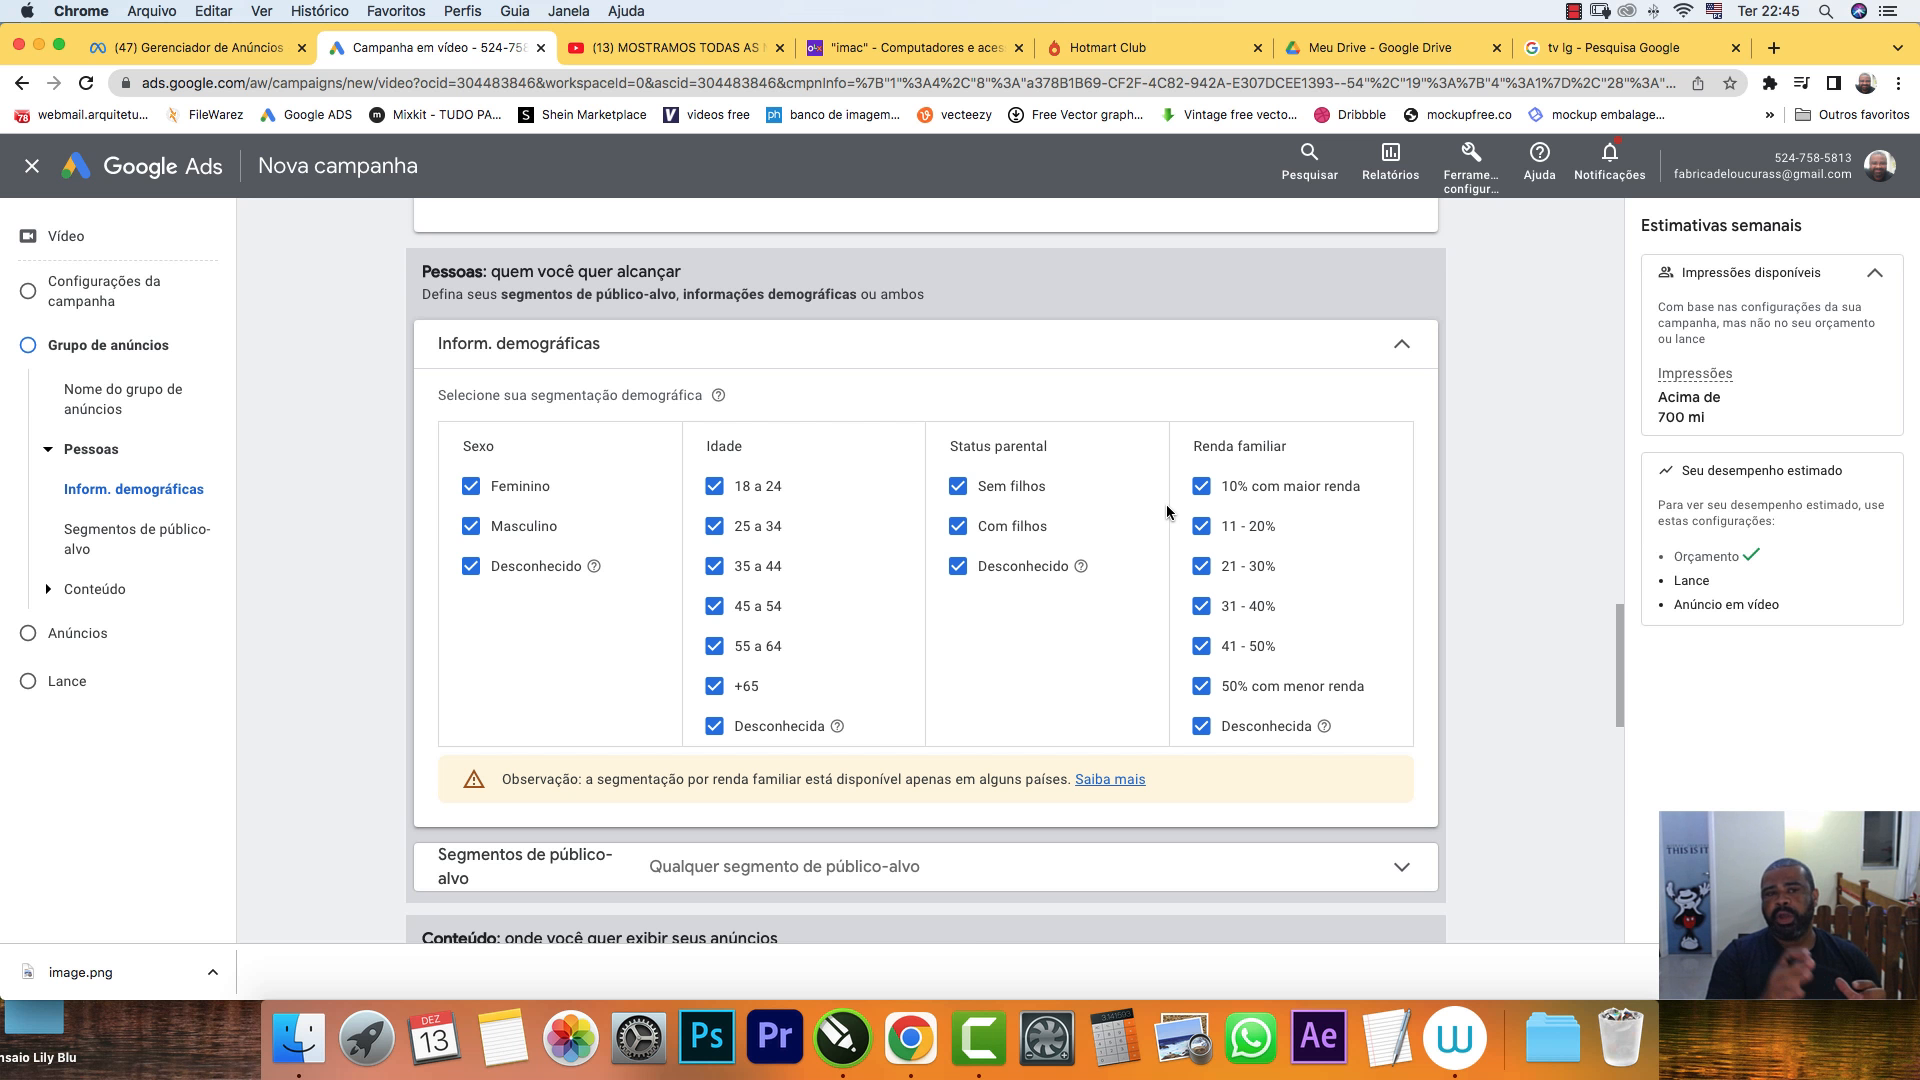
Task: Uncheck the 18 a 24 age checkbox
Action: click(x=714, y=486)
